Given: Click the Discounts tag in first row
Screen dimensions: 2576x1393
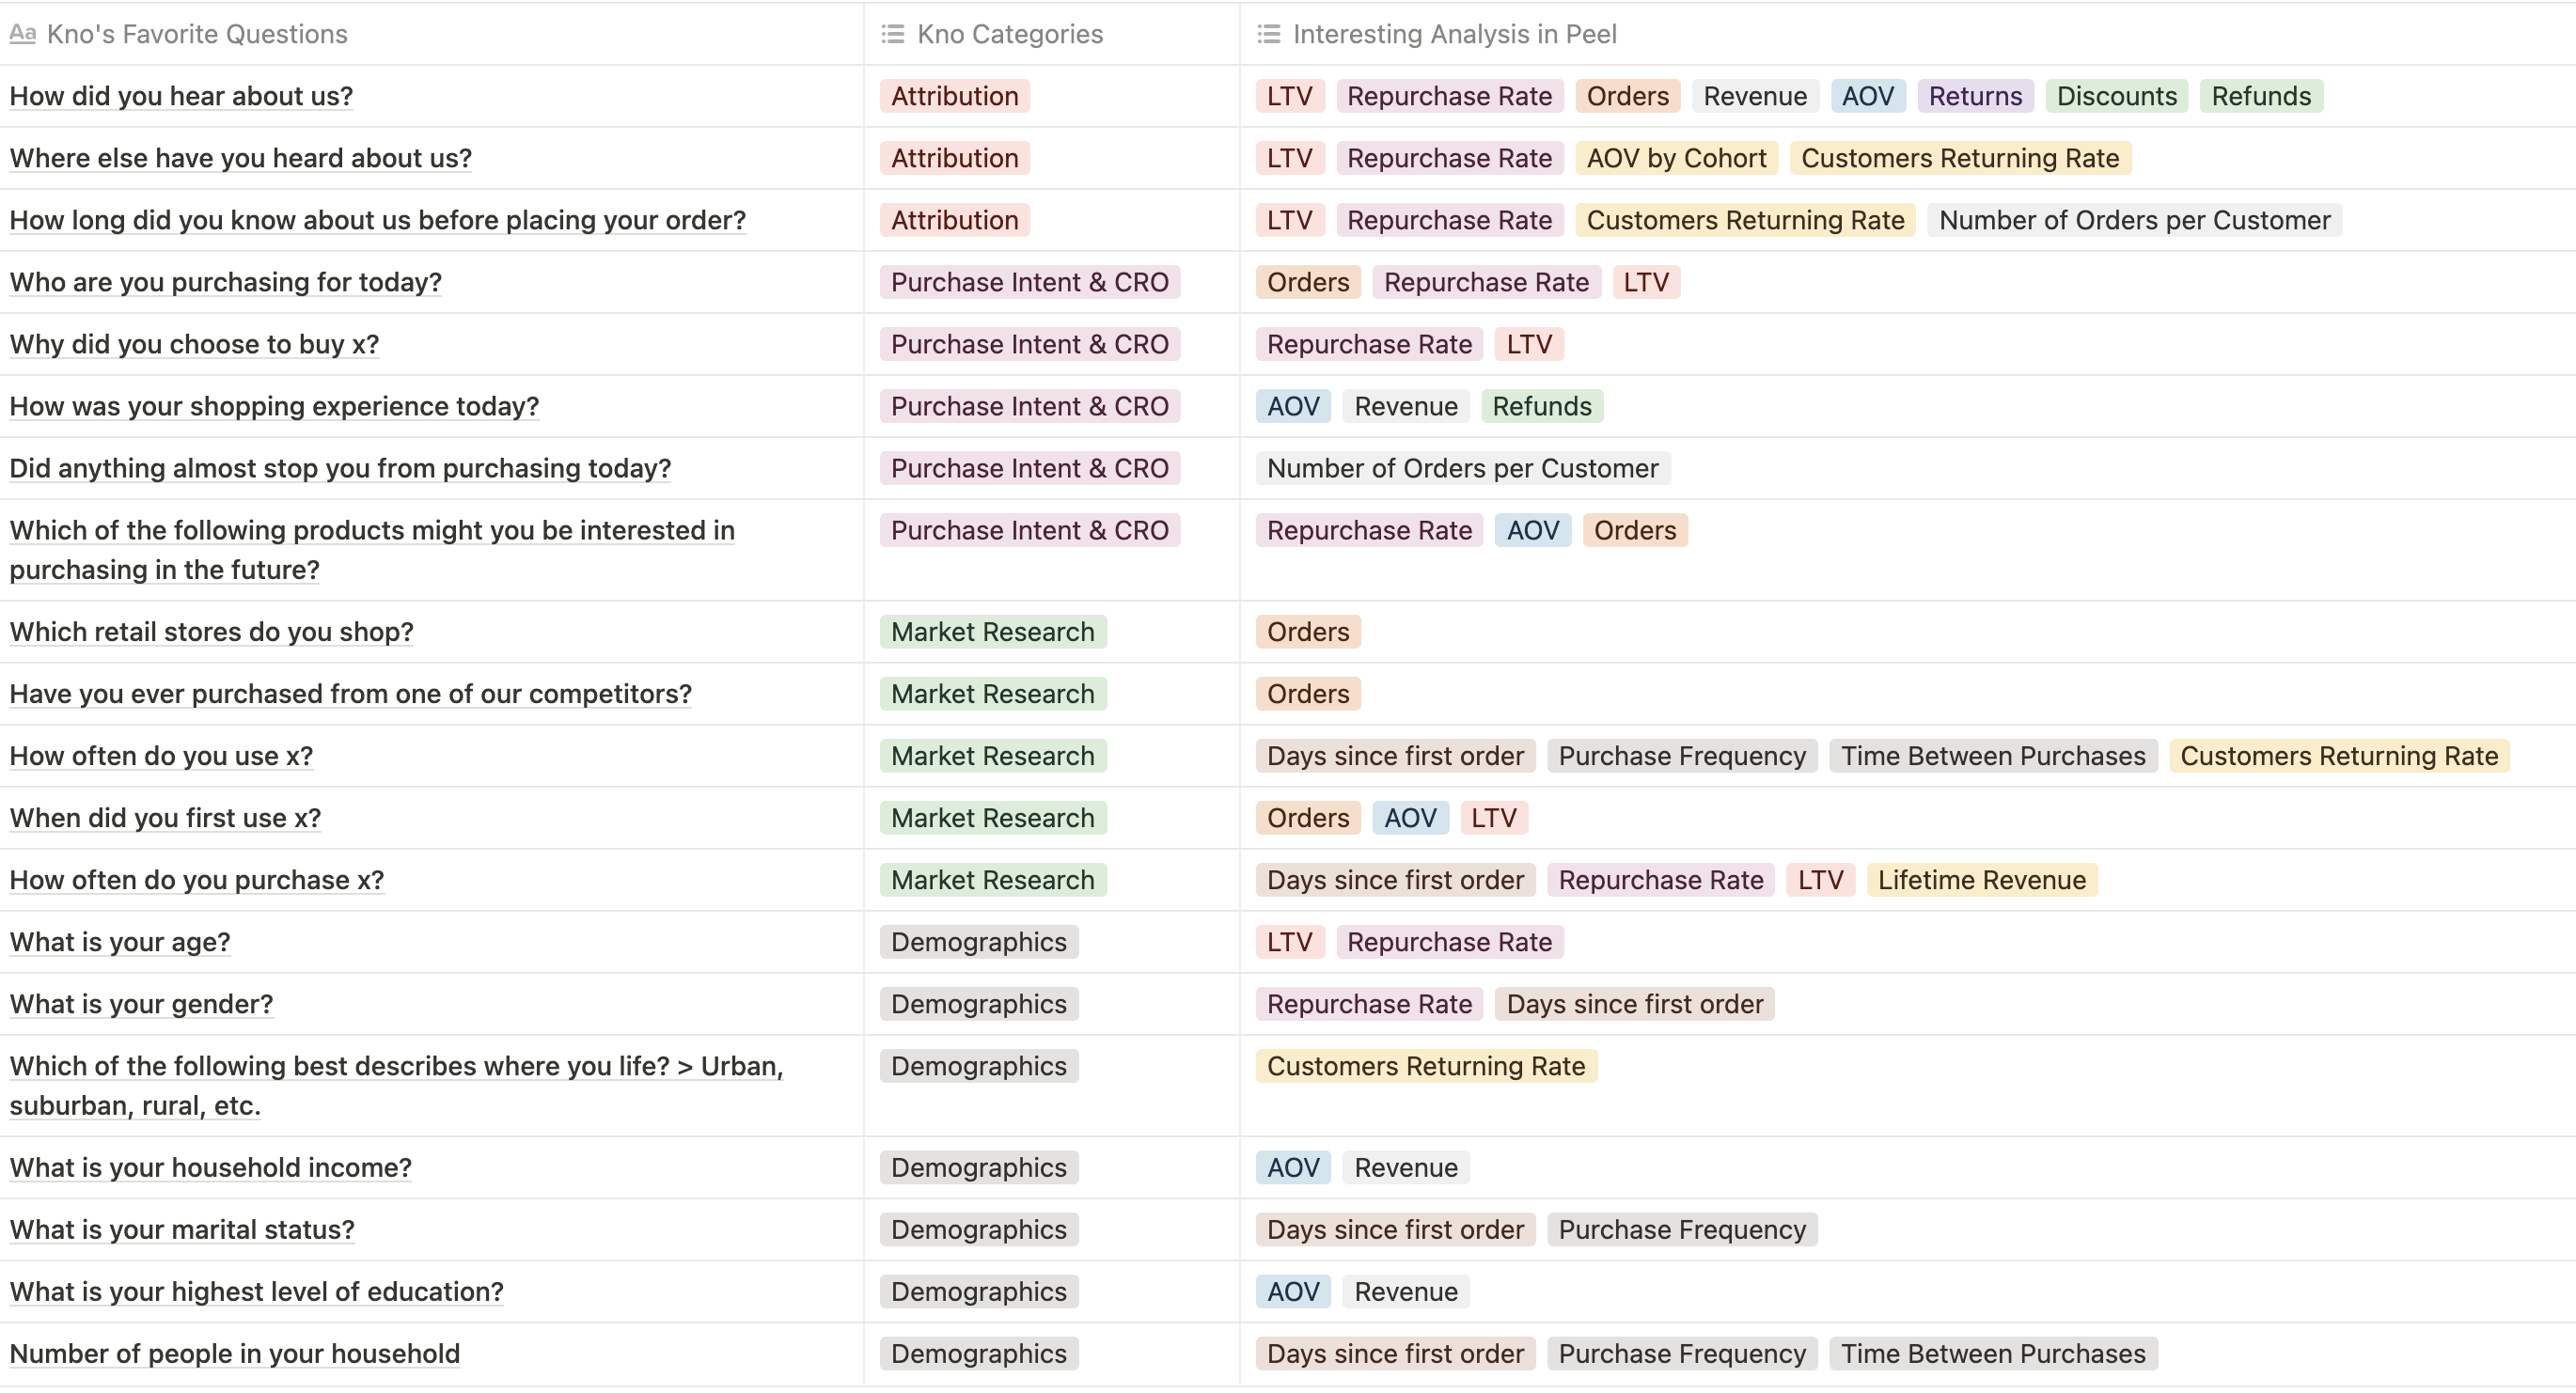Looking at the screenshot, I should tap(2116, 96).
